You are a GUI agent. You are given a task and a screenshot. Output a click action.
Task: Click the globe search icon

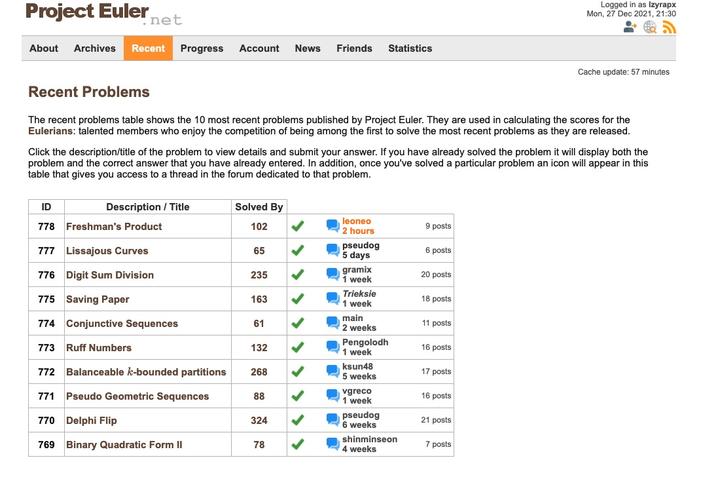pyautogui.click(x=650, y=27)
